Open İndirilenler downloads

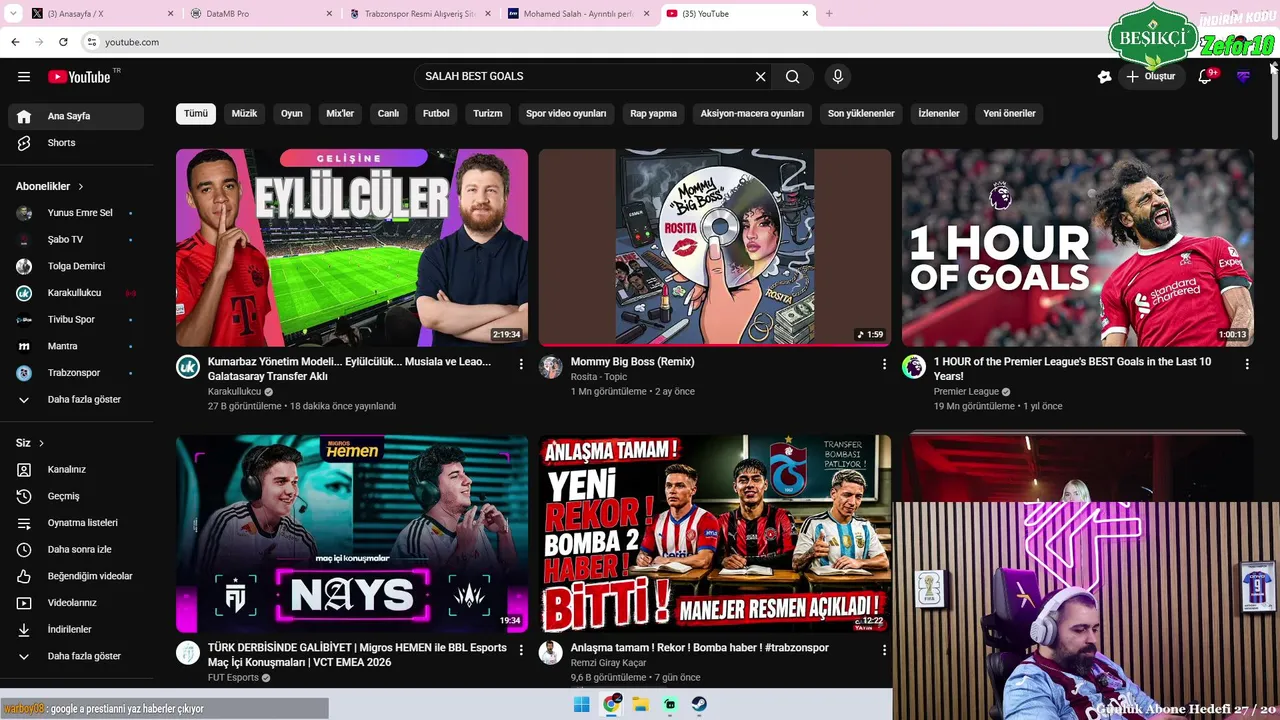click(76, 630)
